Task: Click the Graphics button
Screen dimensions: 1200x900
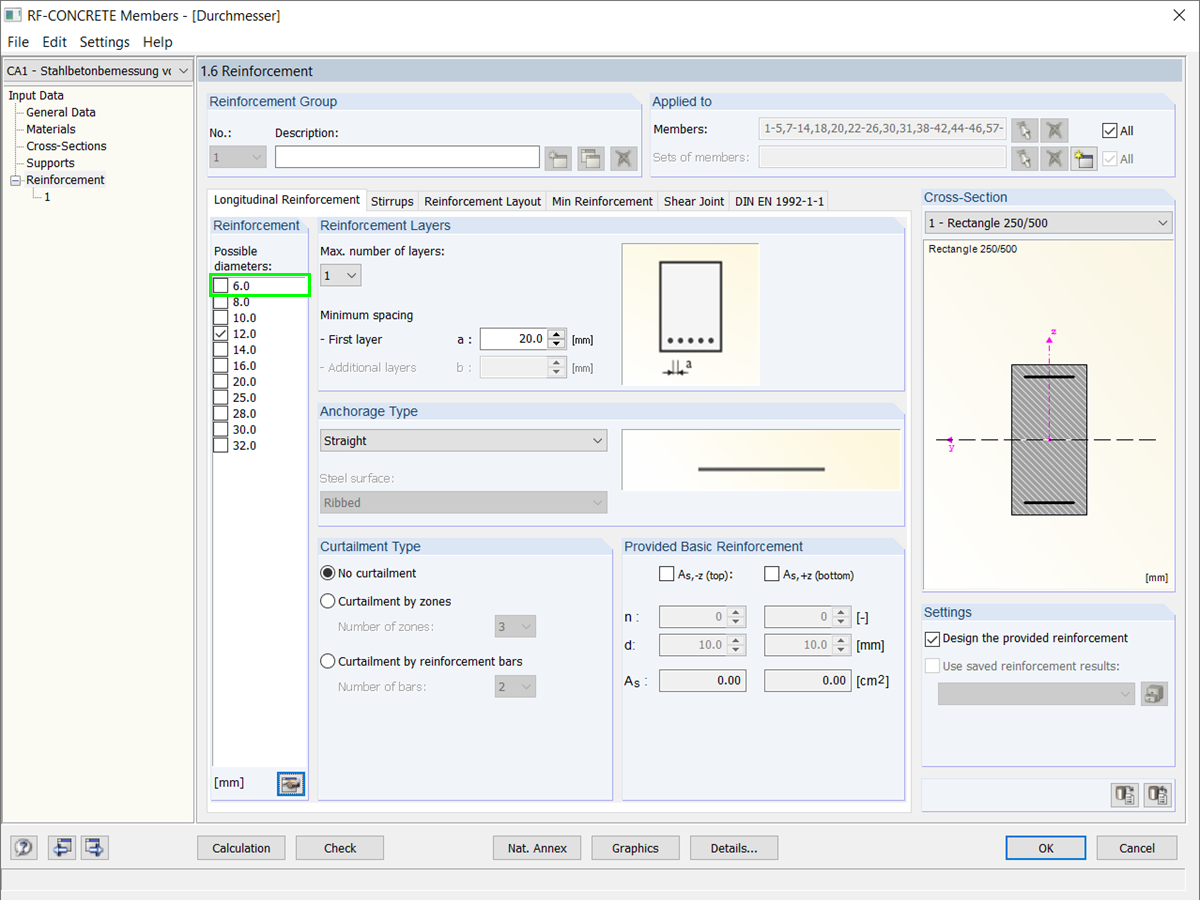Action: coord(635,848)
